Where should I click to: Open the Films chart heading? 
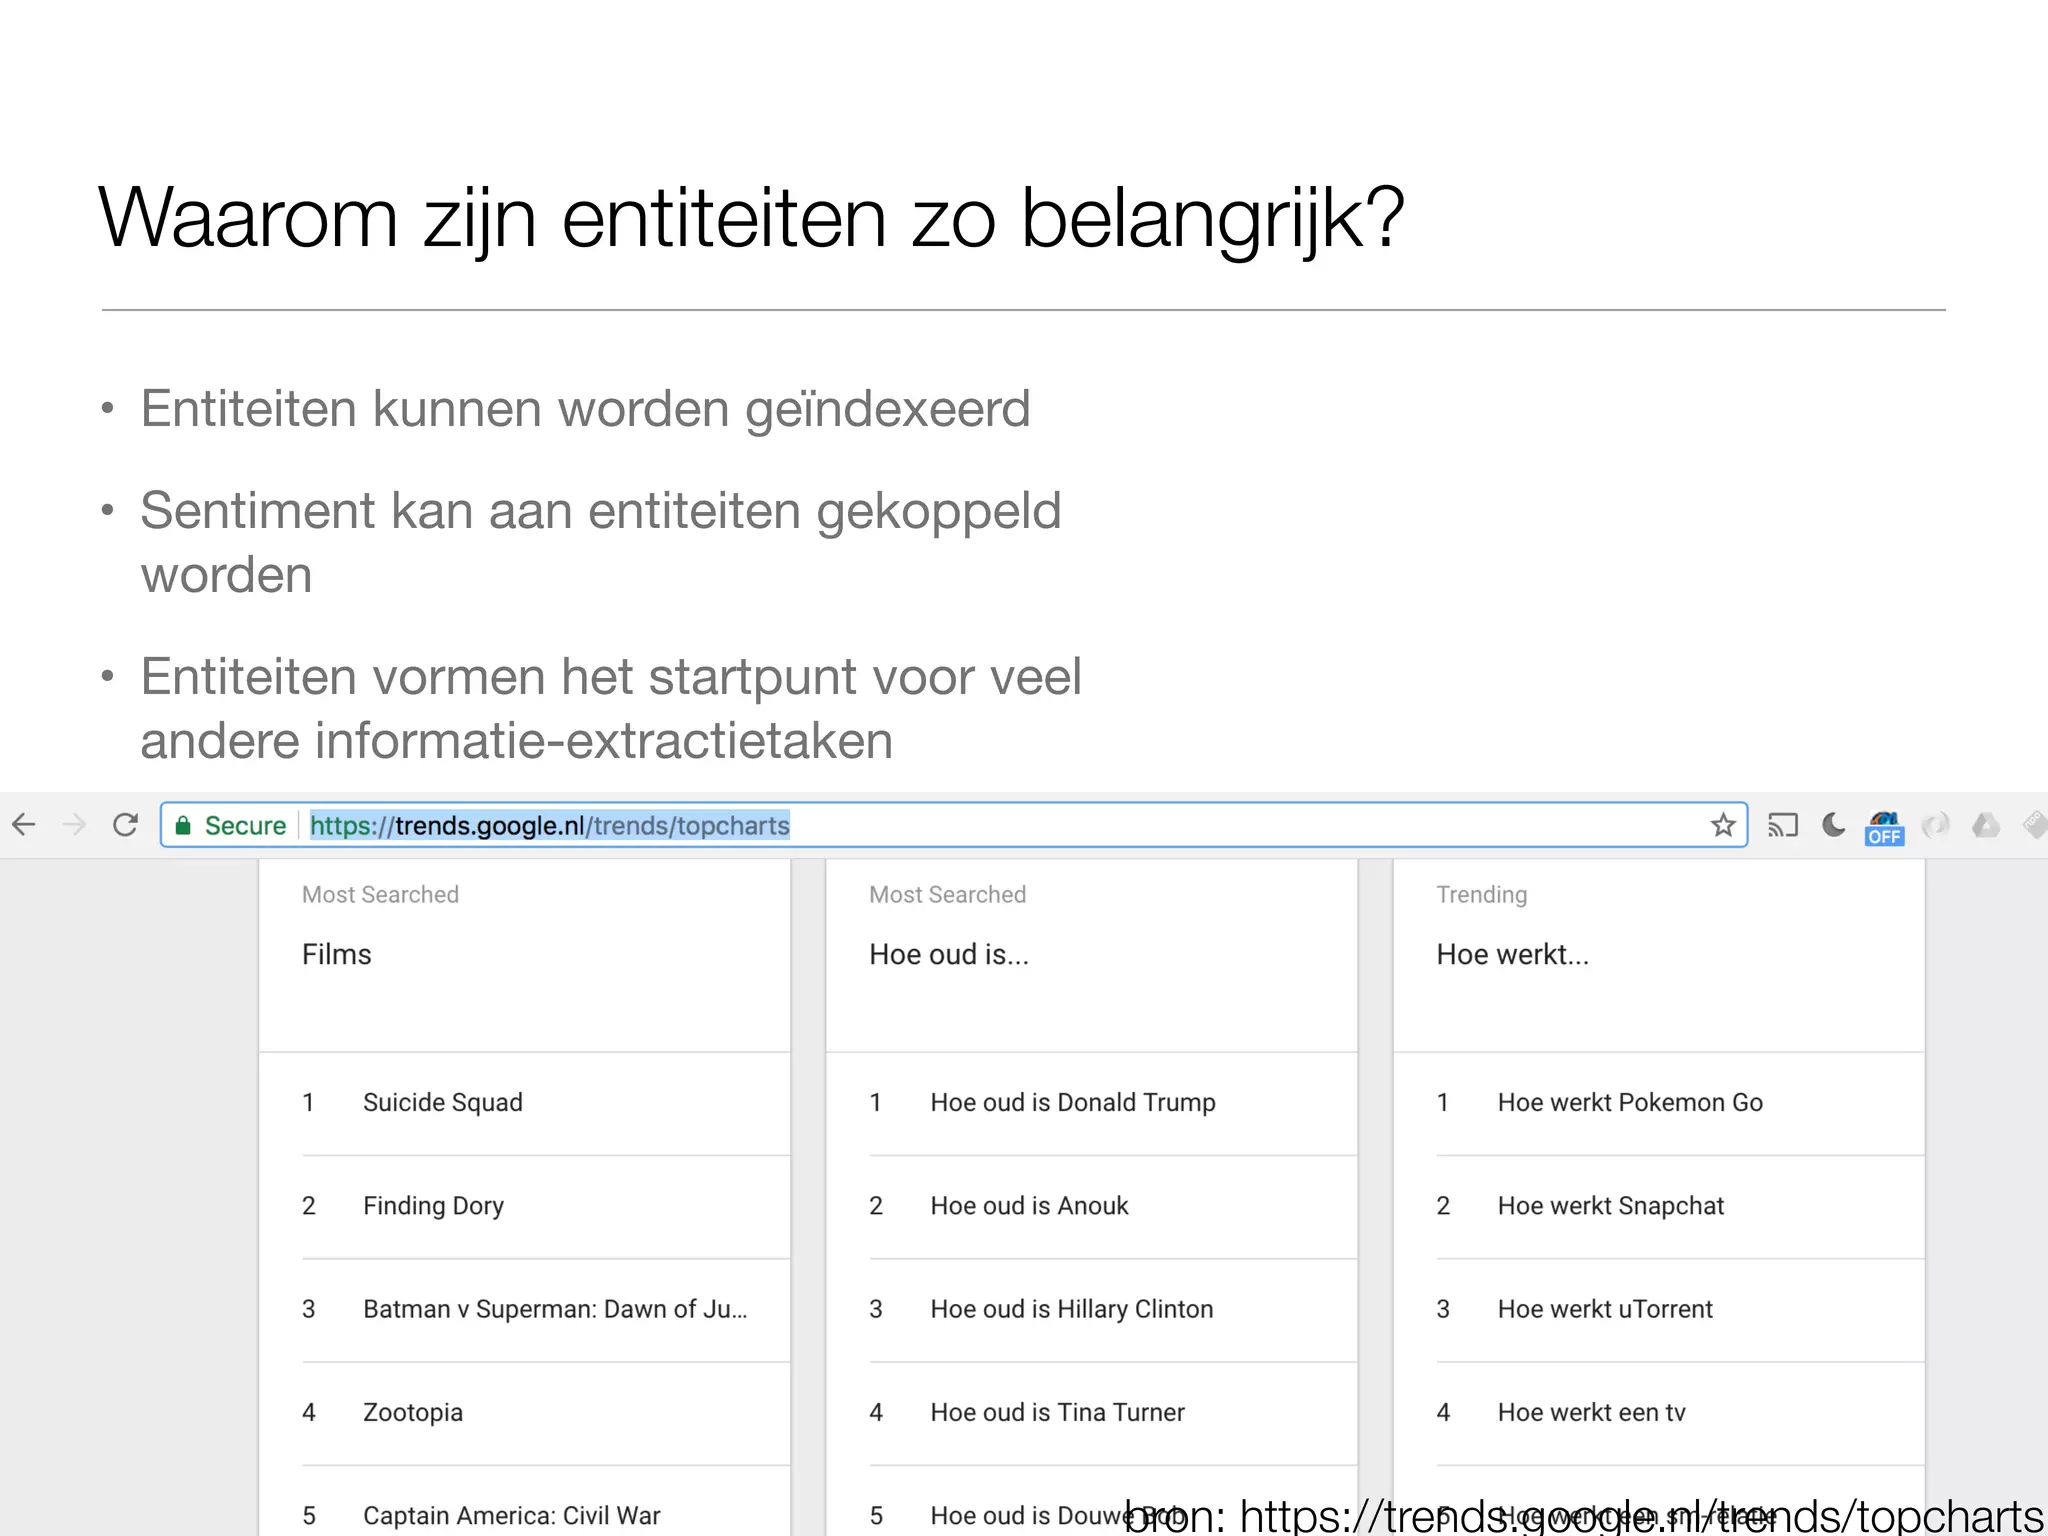pos(337,954)
